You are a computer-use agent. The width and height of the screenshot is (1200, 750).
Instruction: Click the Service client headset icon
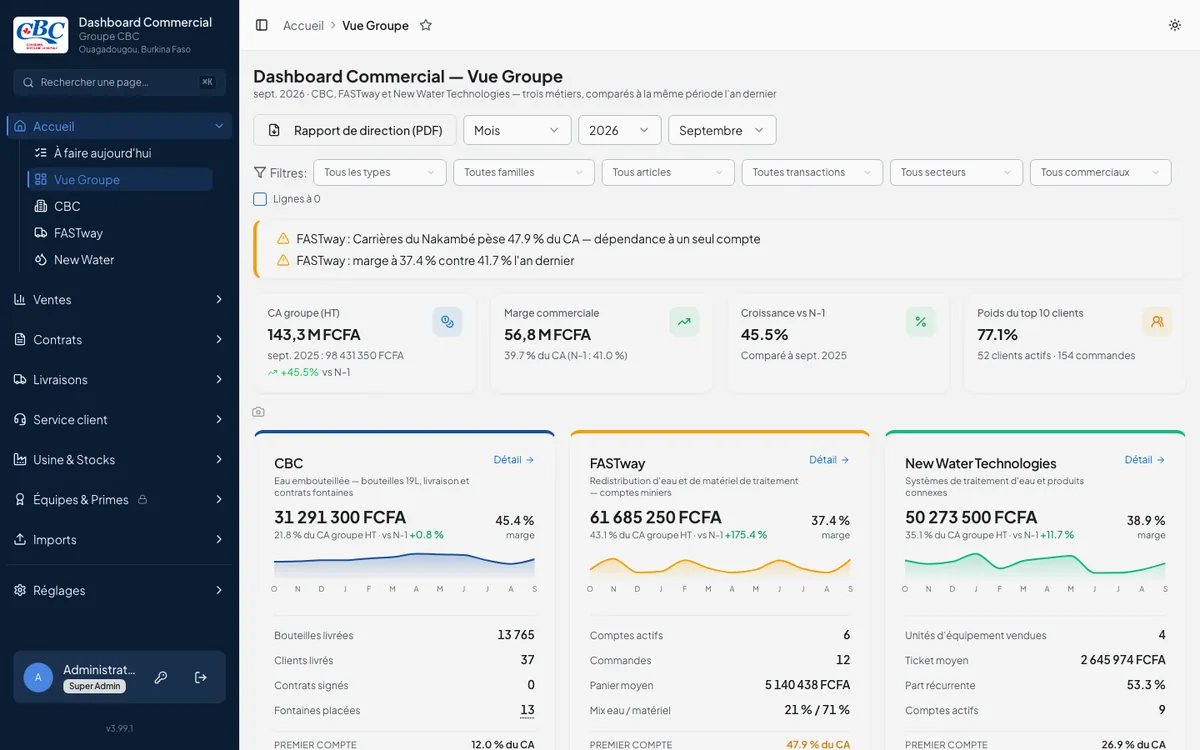pyautogui.click(x=20, y=419)
